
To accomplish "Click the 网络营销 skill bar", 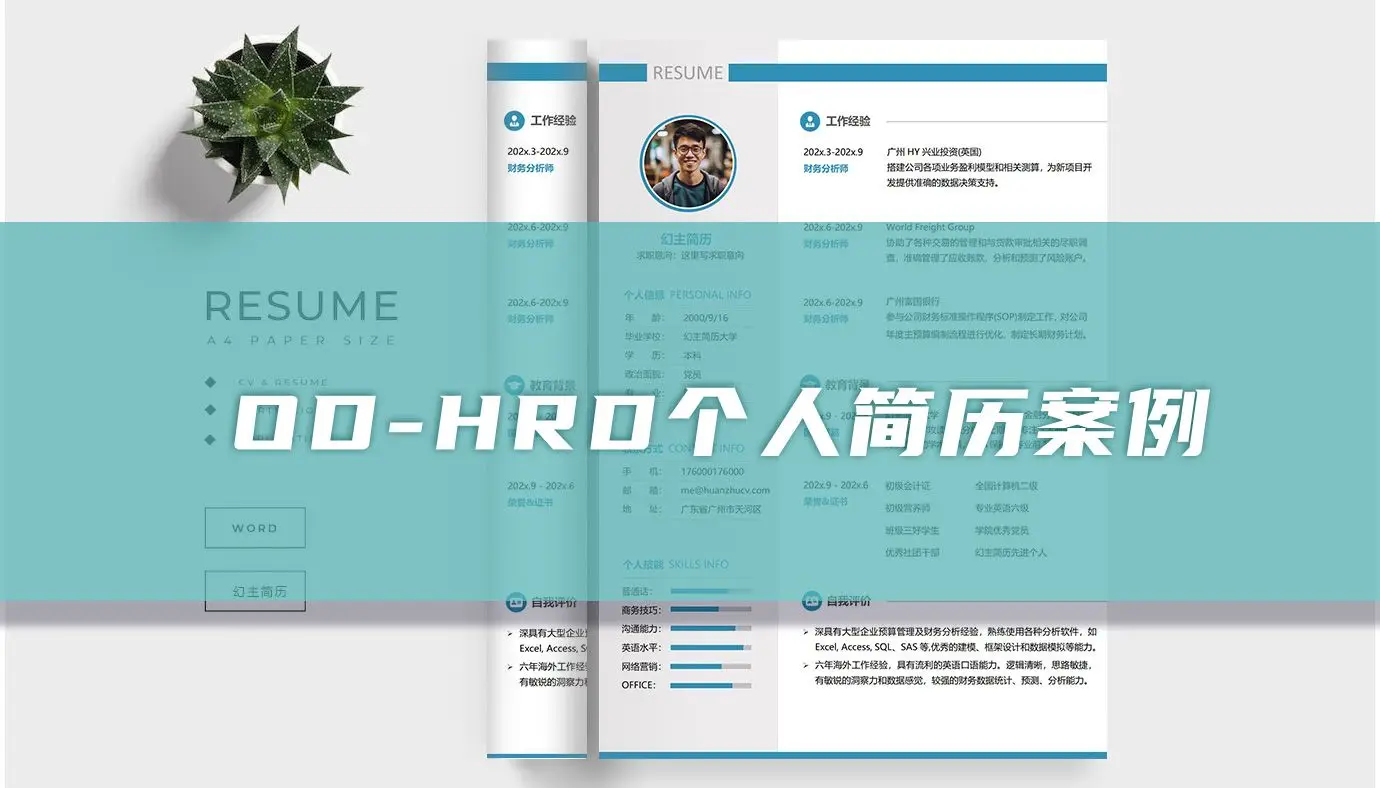I will [711, 666].
